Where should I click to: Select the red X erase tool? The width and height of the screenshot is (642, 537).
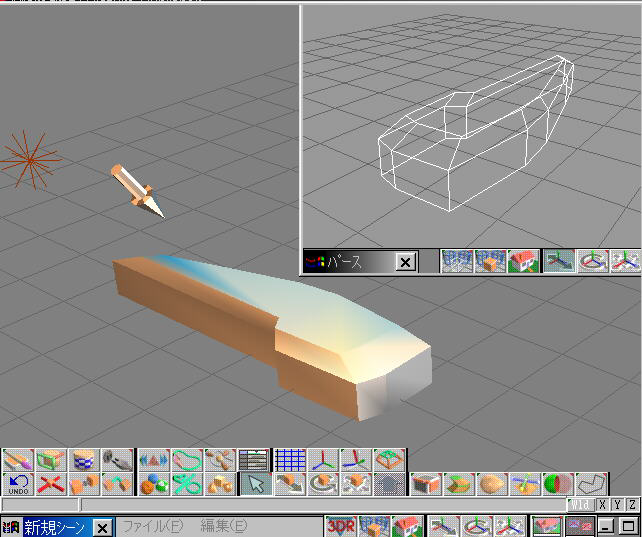tap(51, 484)
